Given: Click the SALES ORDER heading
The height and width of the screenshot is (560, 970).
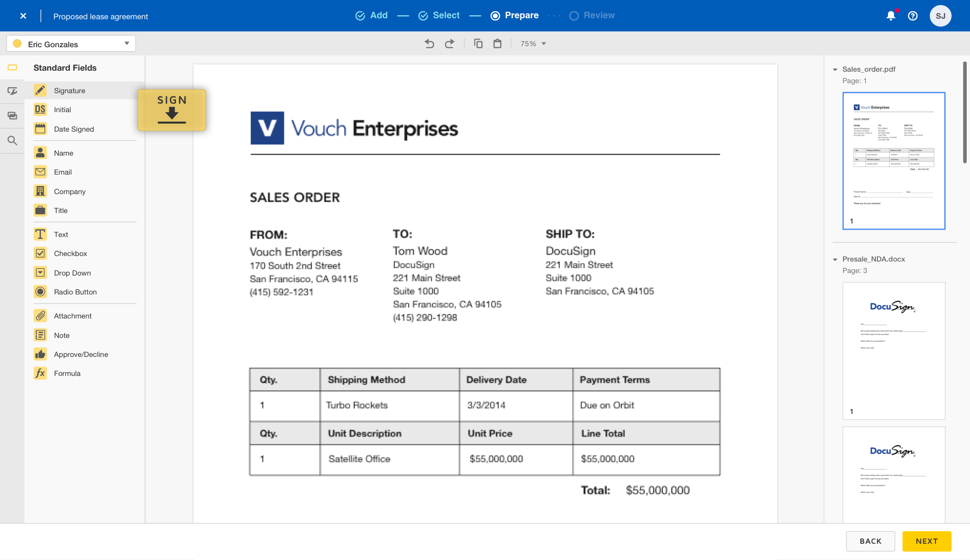Looking at the screenshot, I should [294, 197].
